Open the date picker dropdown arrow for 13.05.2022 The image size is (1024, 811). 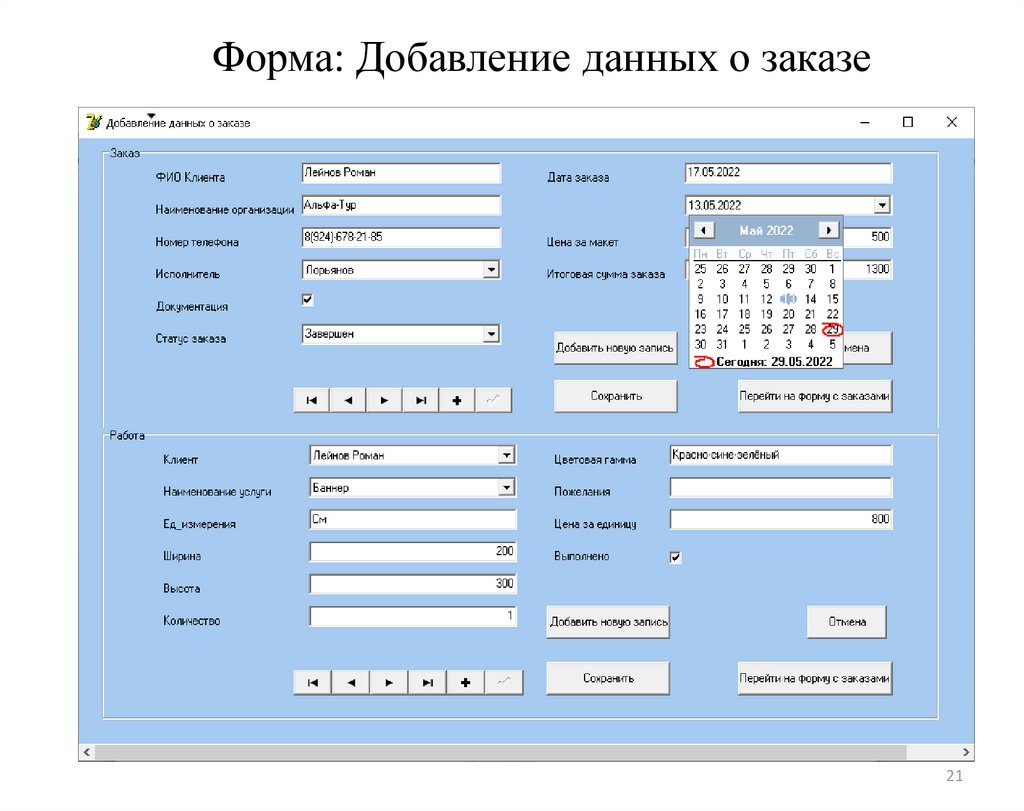point(882,205)
